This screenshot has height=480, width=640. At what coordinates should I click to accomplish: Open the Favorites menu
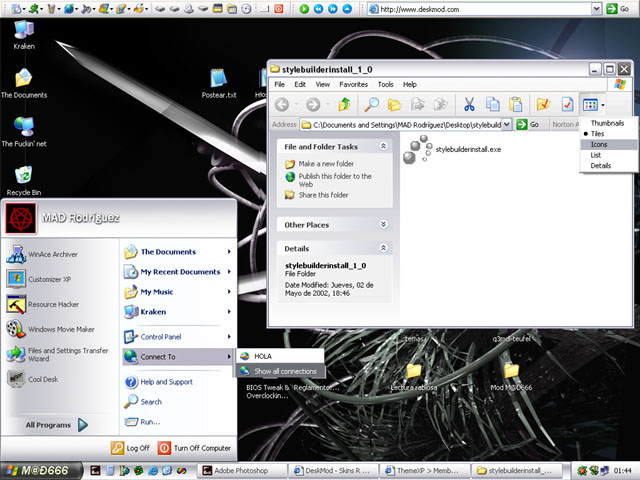(x=353, y=84)
